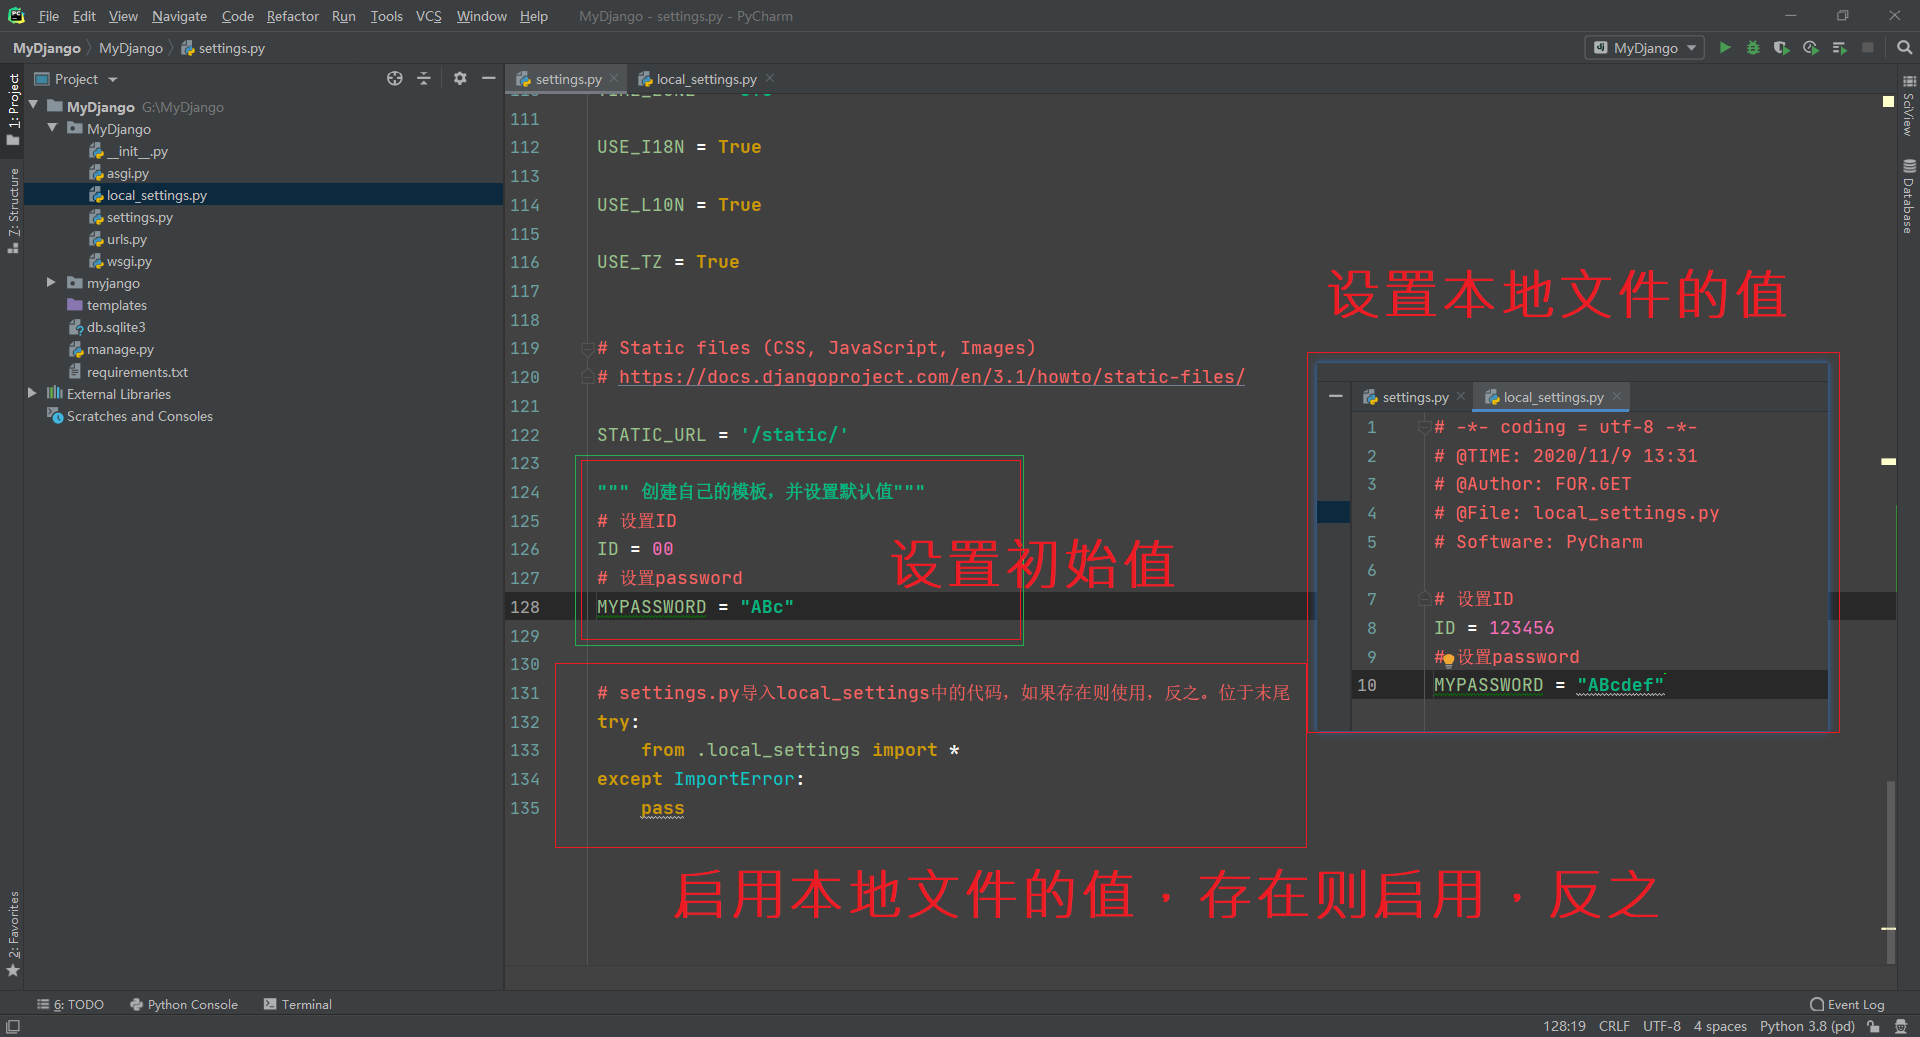
Task: Open the profiler run icon
Action: click(1810, 47)
